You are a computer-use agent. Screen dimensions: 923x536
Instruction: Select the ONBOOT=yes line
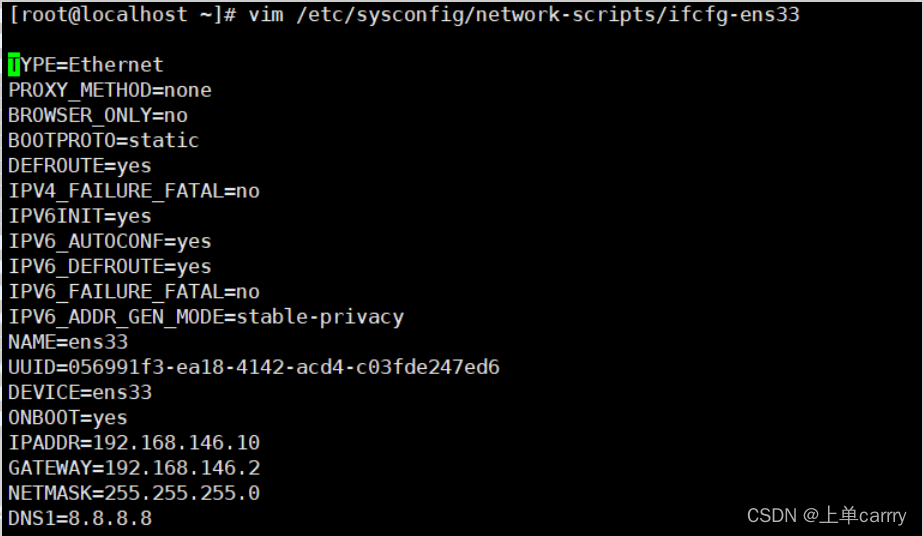[x=68, y=418]
